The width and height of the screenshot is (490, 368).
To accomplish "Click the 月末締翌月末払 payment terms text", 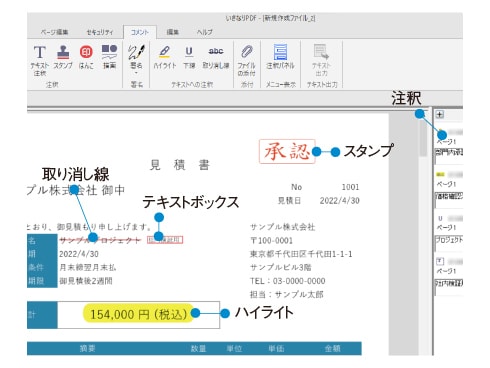I will click(88, 267).
